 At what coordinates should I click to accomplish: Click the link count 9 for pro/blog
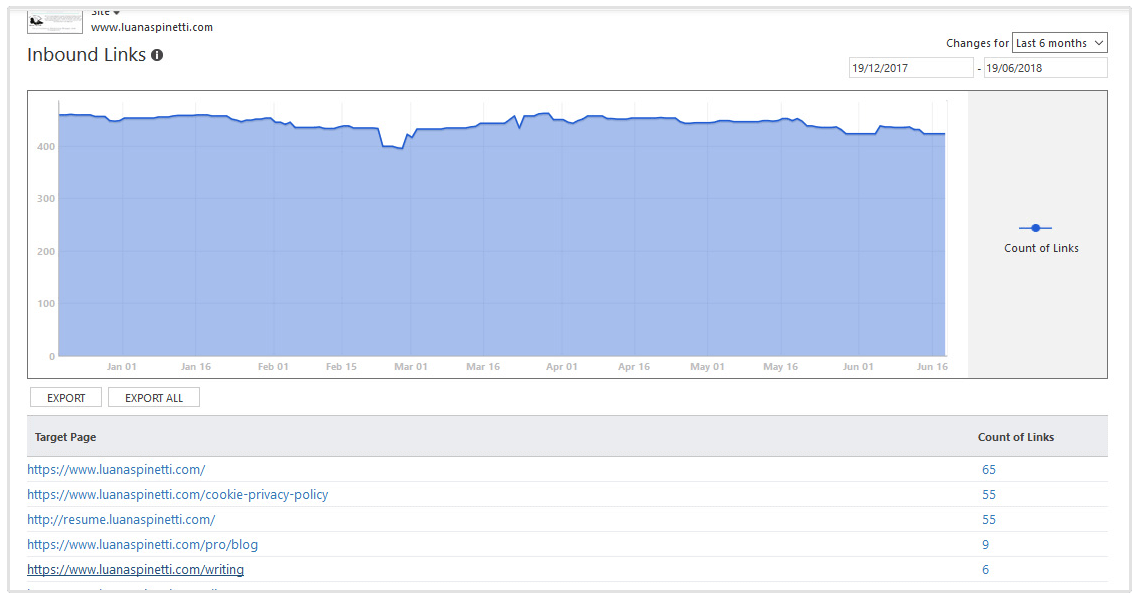click(985, 544)
